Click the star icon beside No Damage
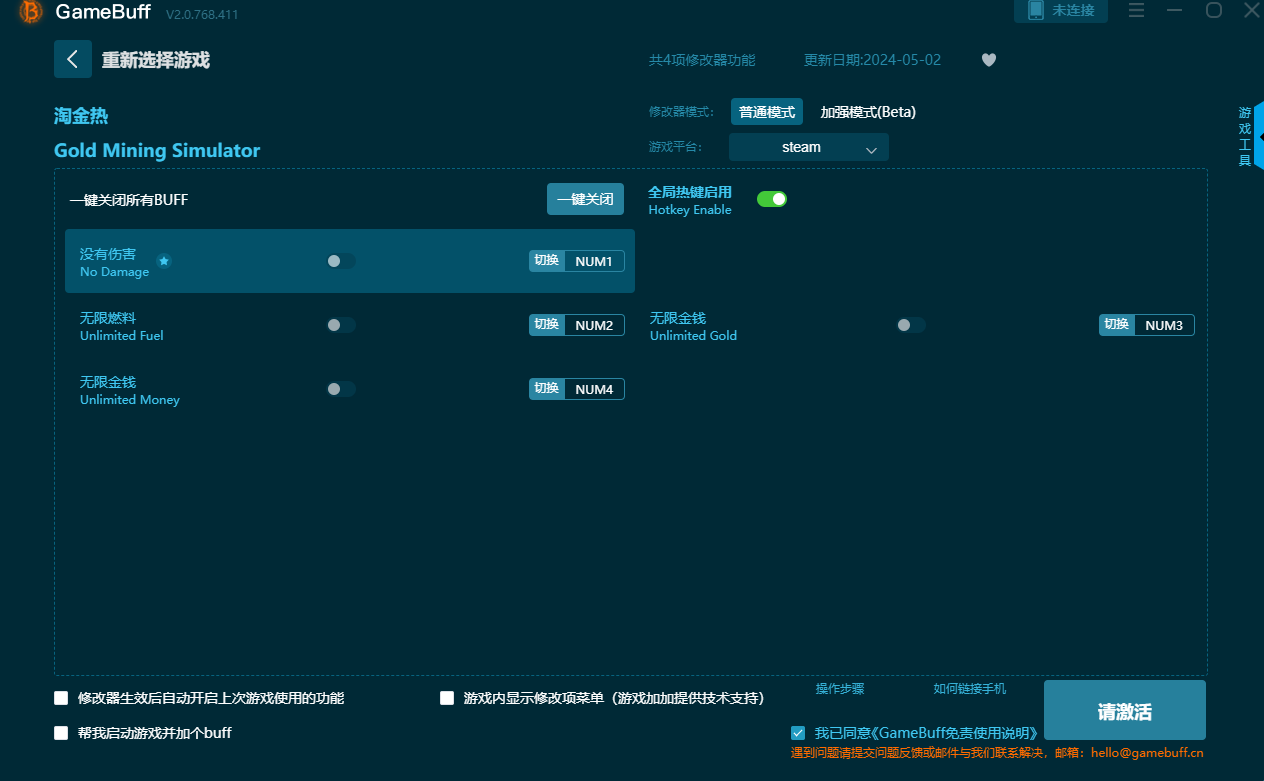 (x=164, y=261)
